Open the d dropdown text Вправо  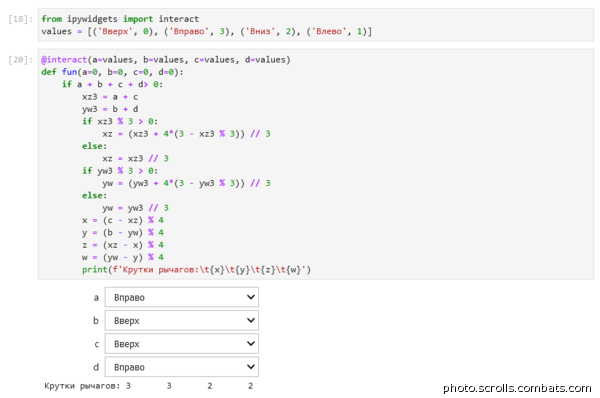point(129,367)
